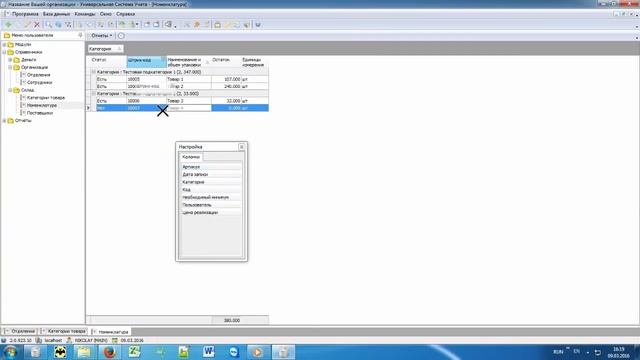Collapse the first Категория group row
640x360 pixels.
(x=93, y=72)
